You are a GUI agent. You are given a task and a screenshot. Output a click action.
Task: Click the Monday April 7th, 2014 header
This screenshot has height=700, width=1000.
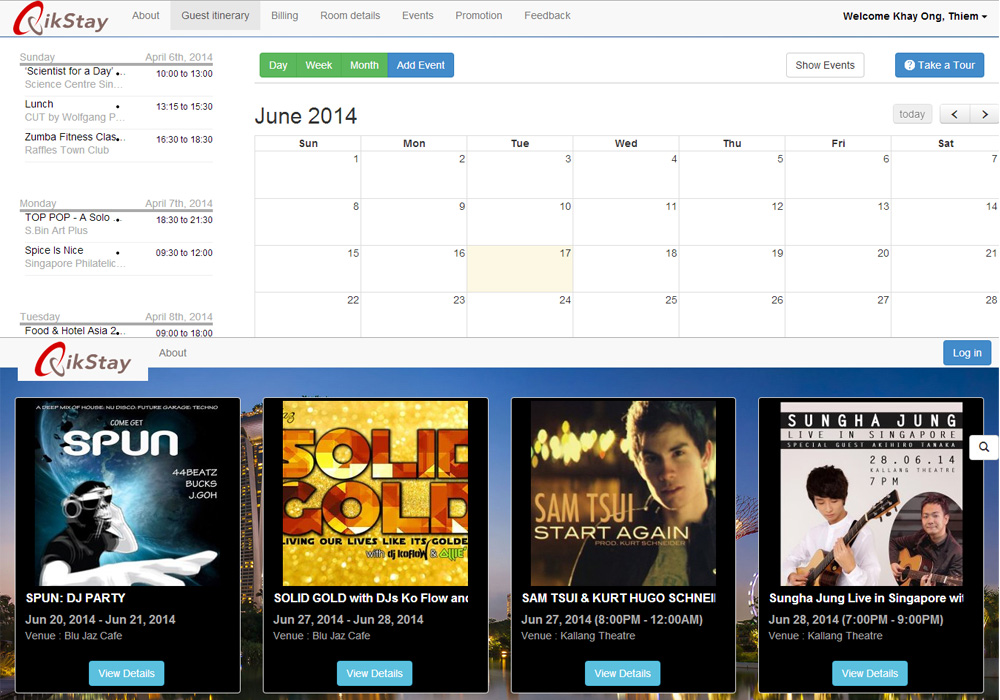116,203
